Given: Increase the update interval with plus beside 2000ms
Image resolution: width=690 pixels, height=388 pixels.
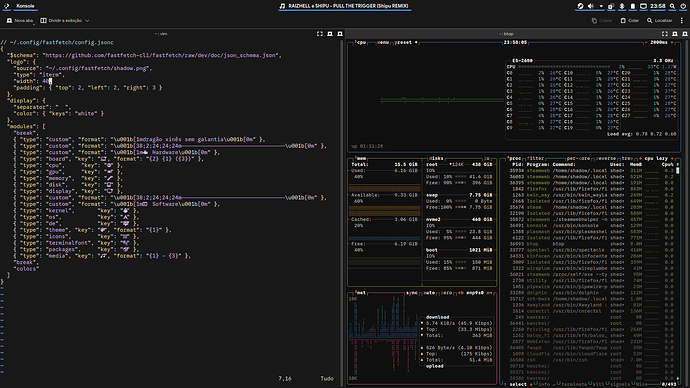Looking at the screenshot, I should [672, 43].
